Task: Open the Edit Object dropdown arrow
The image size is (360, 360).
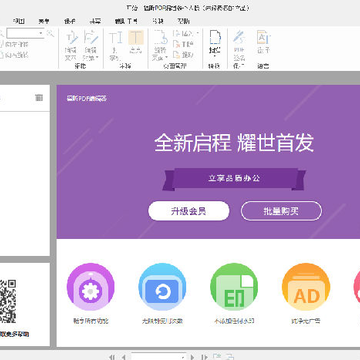Action: coord(97,57)
